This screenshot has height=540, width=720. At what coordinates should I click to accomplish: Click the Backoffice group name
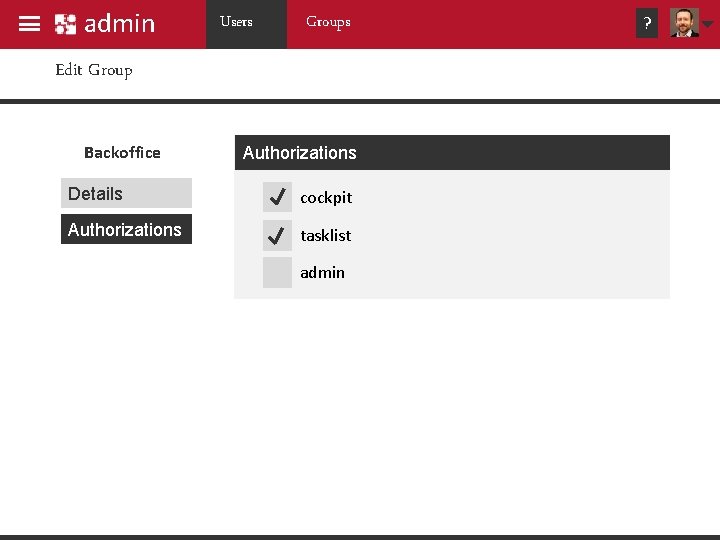click(x=122, y=153)
